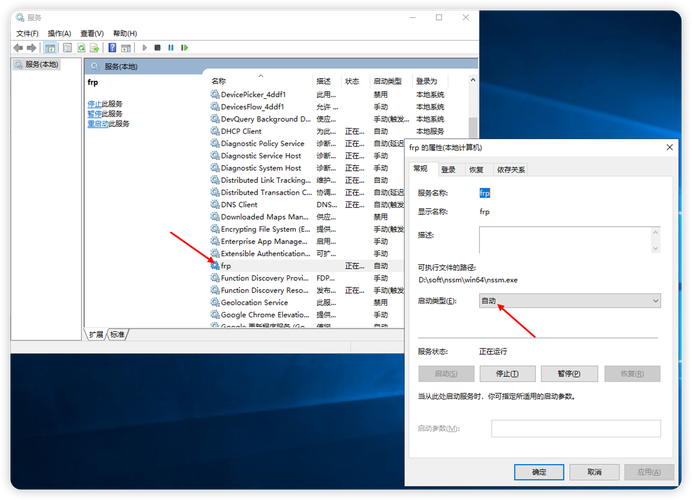
Task: Click the 停止(T) button in properties dialog
Action: [508, 373]
